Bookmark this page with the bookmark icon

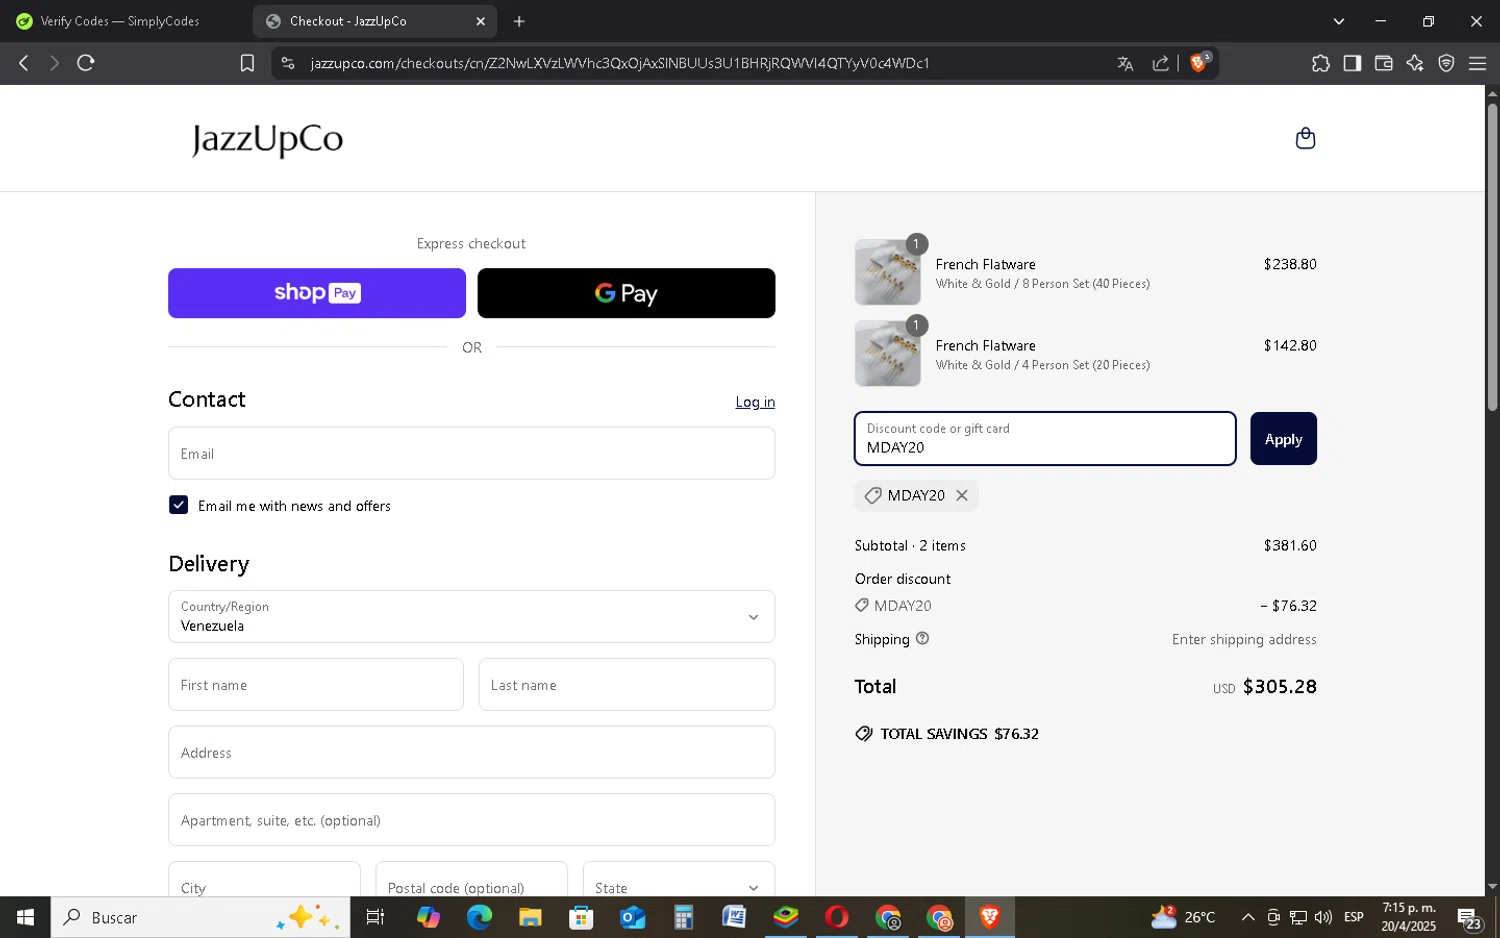(x=247, y=63)
